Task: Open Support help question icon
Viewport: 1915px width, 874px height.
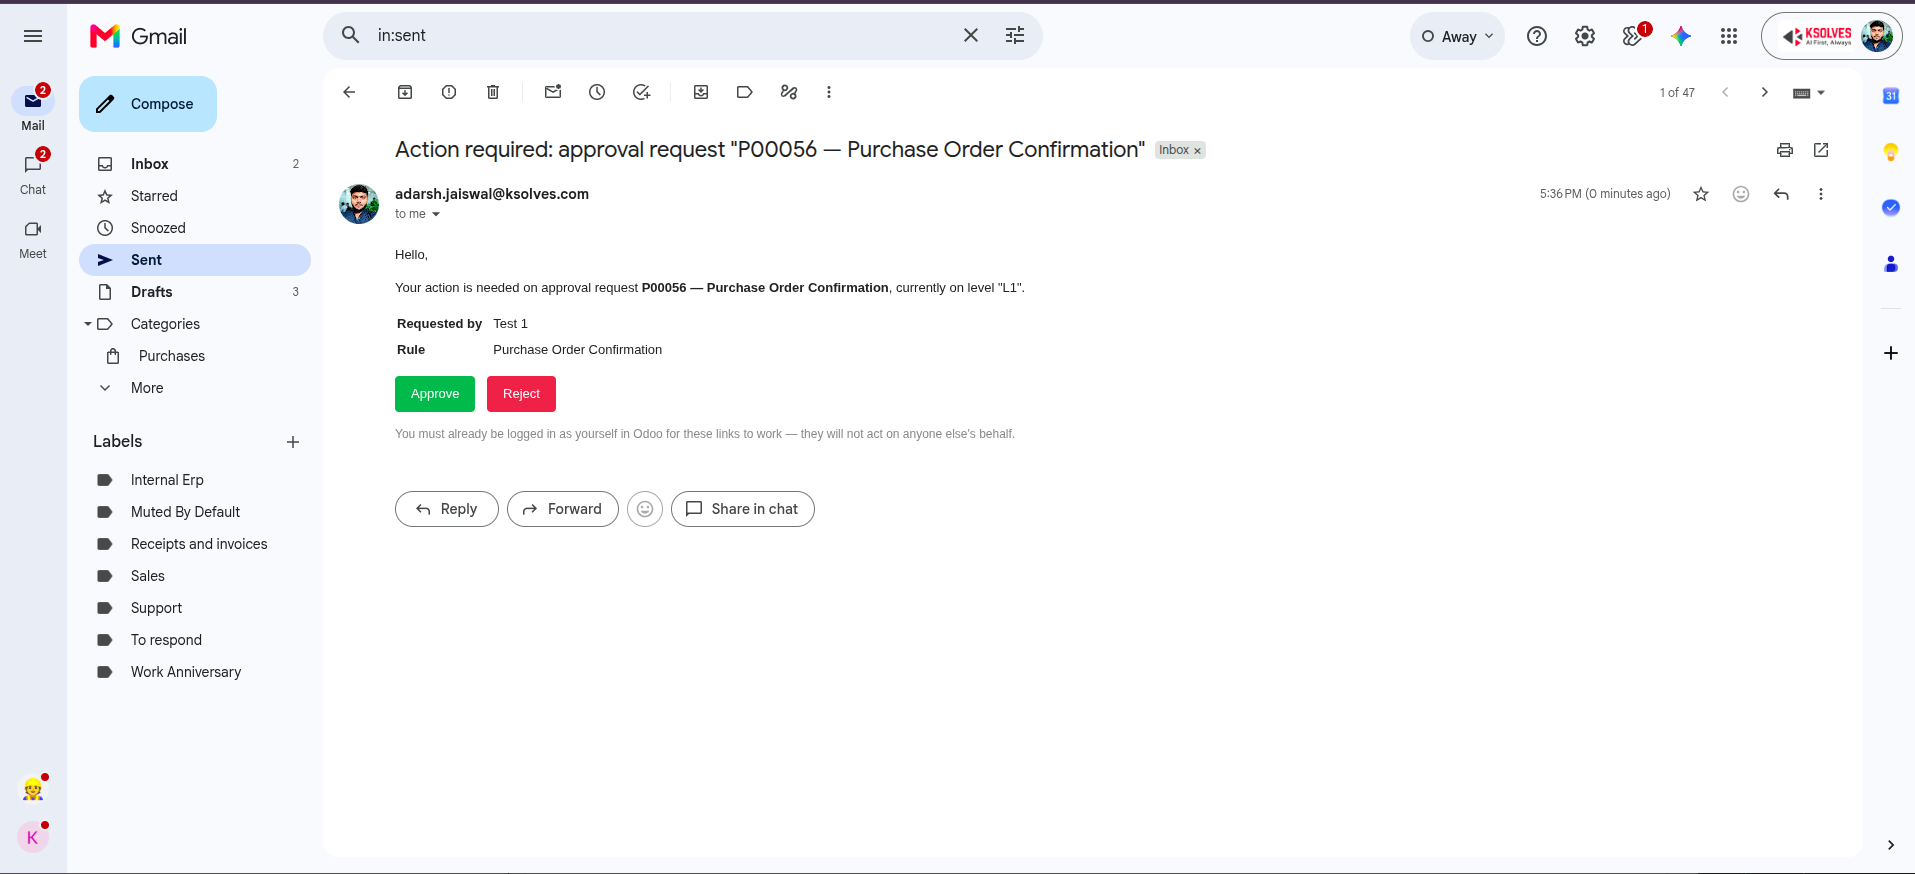Action: tap(1537, 36)
